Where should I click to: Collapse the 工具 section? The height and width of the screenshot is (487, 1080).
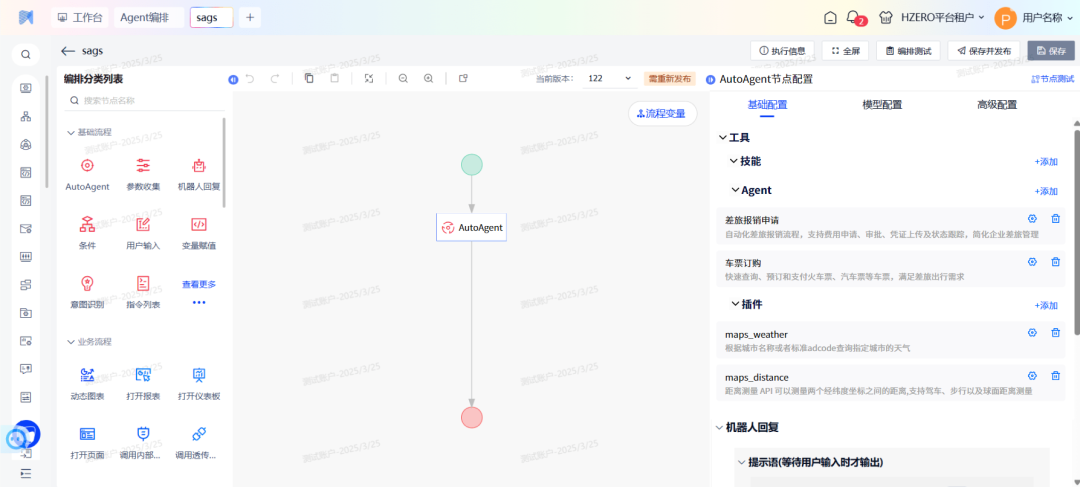(x=723, y=138)
